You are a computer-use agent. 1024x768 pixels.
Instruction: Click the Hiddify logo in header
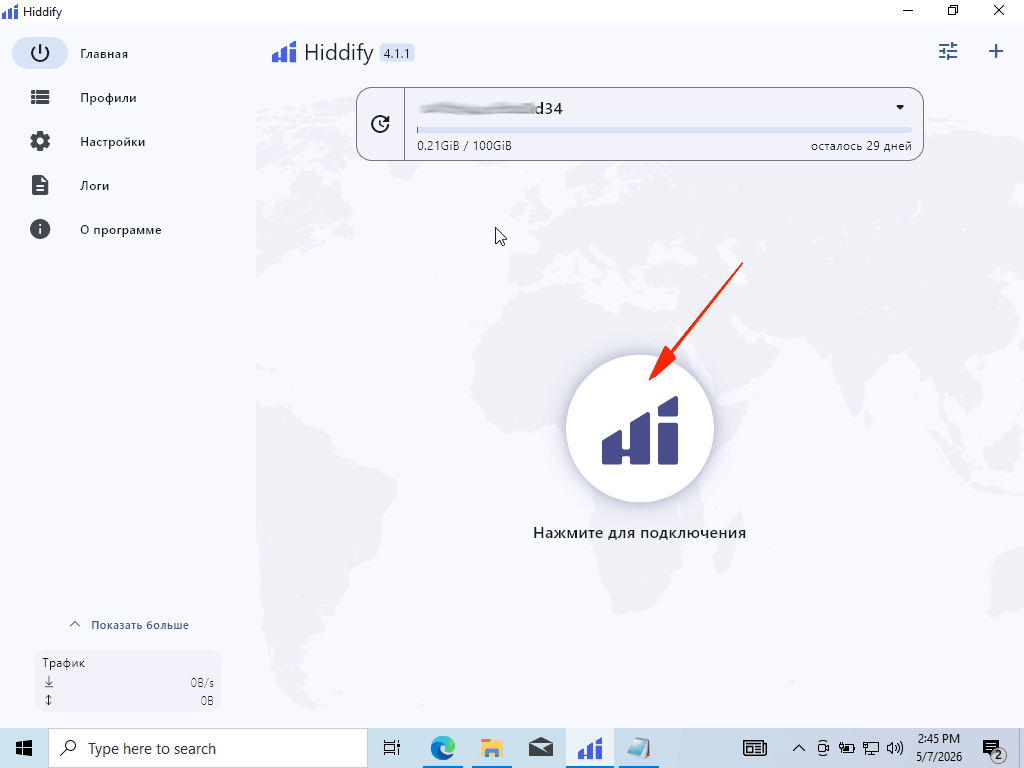284,52
